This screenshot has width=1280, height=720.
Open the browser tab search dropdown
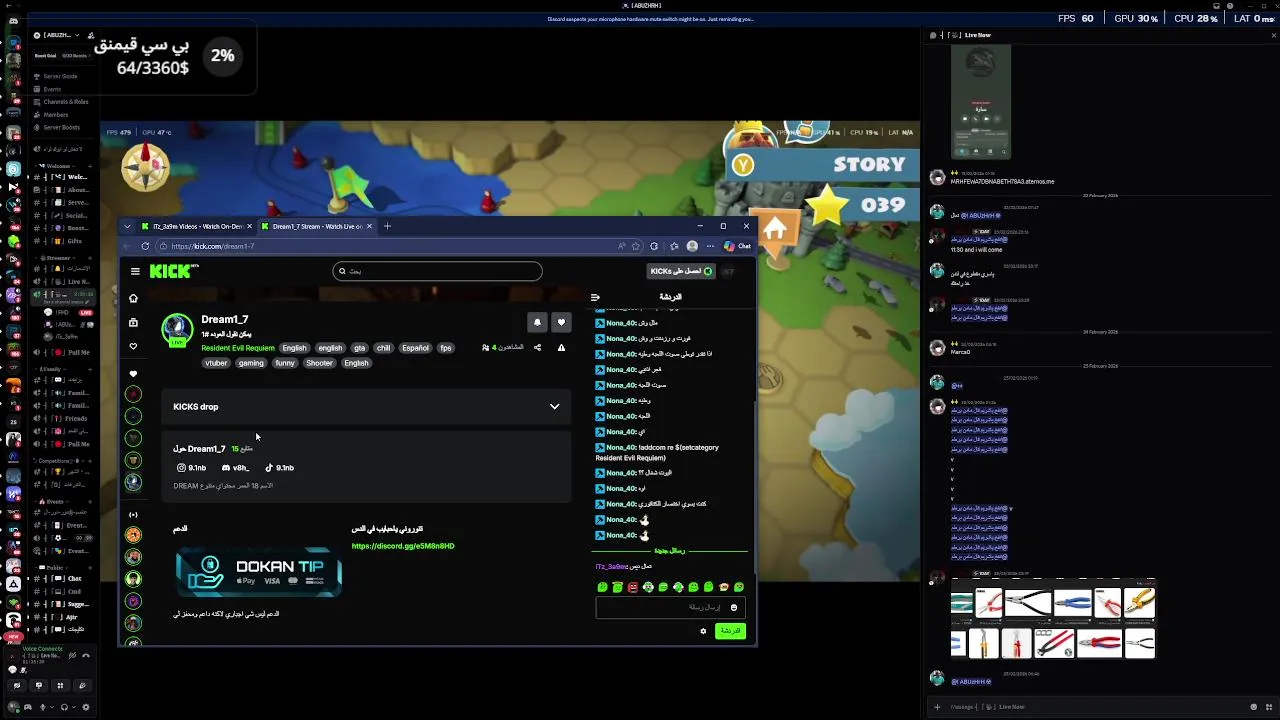tap(126, 226)
